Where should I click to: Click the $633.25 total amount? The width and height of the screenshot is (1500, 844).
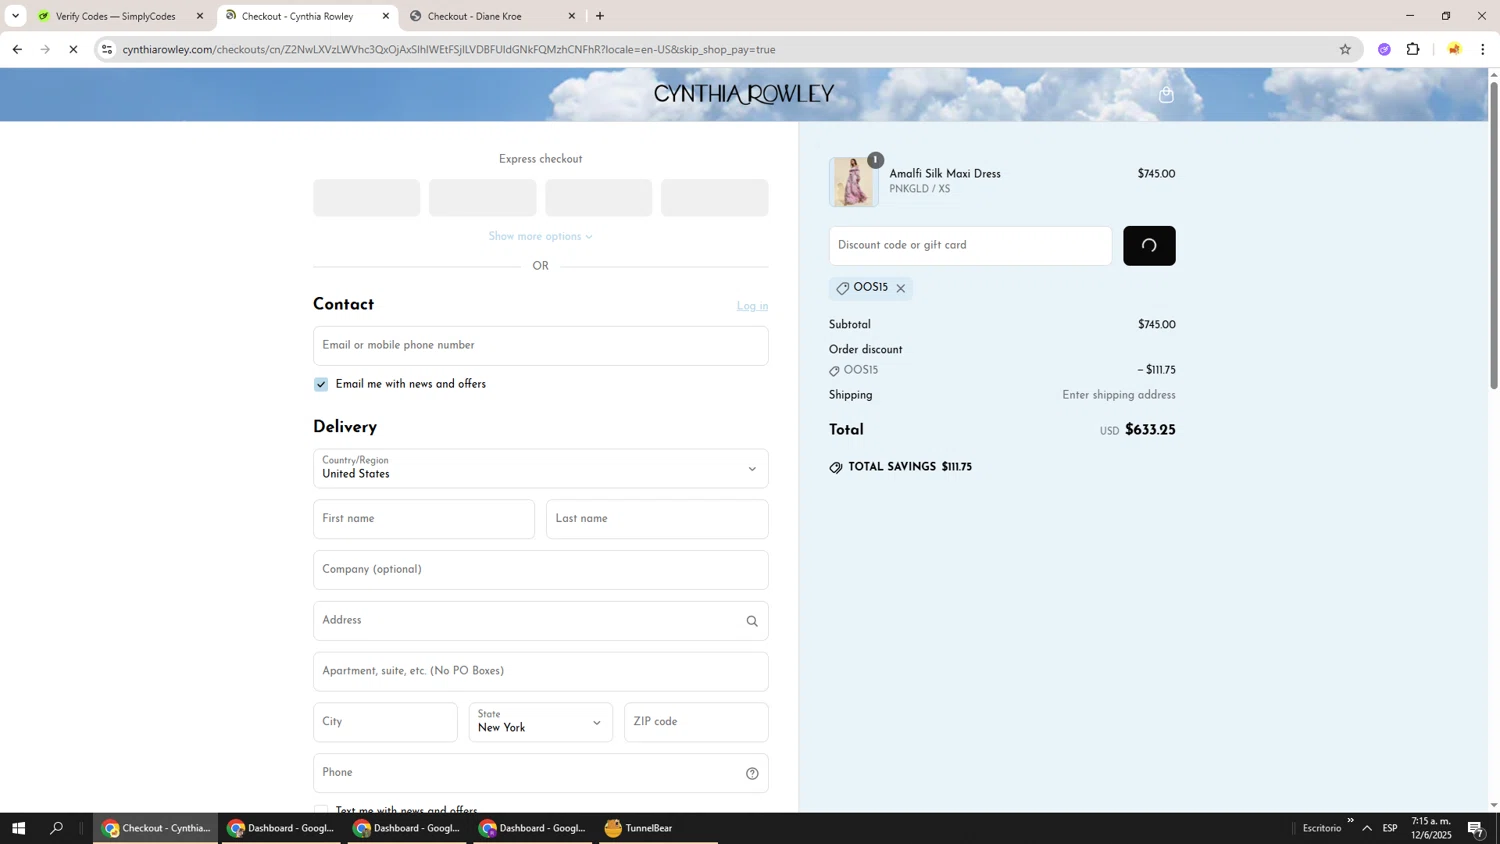point(1150,431)
